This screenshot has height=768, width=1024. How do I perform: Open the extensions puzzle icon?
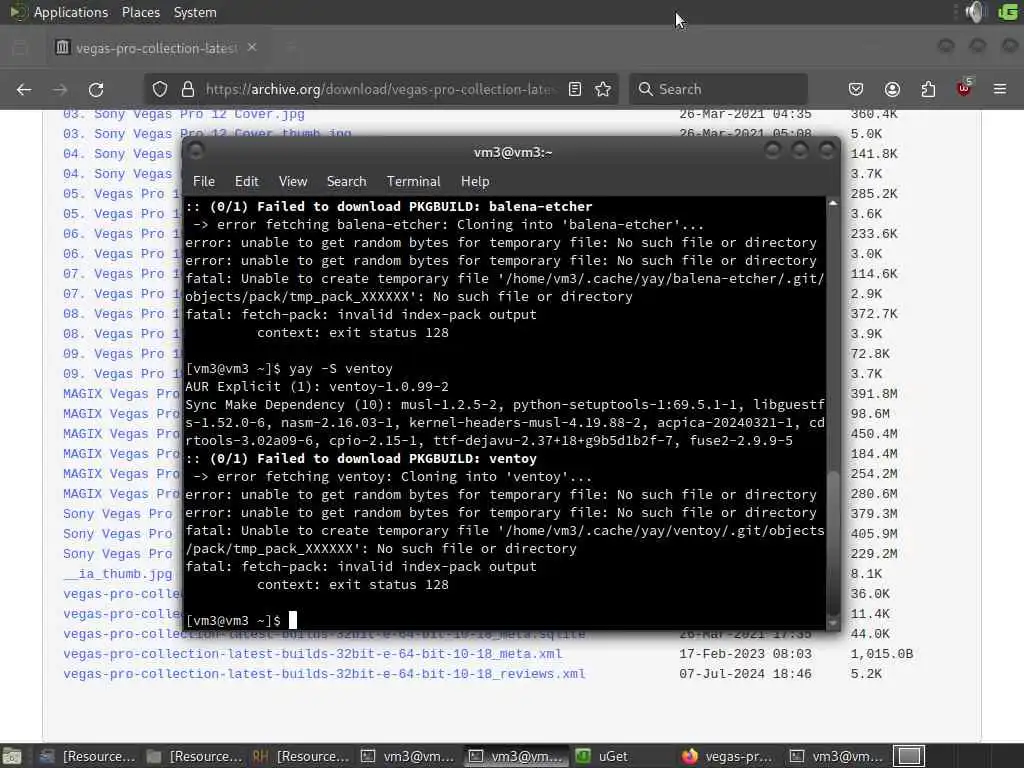(x=928, y=89)
